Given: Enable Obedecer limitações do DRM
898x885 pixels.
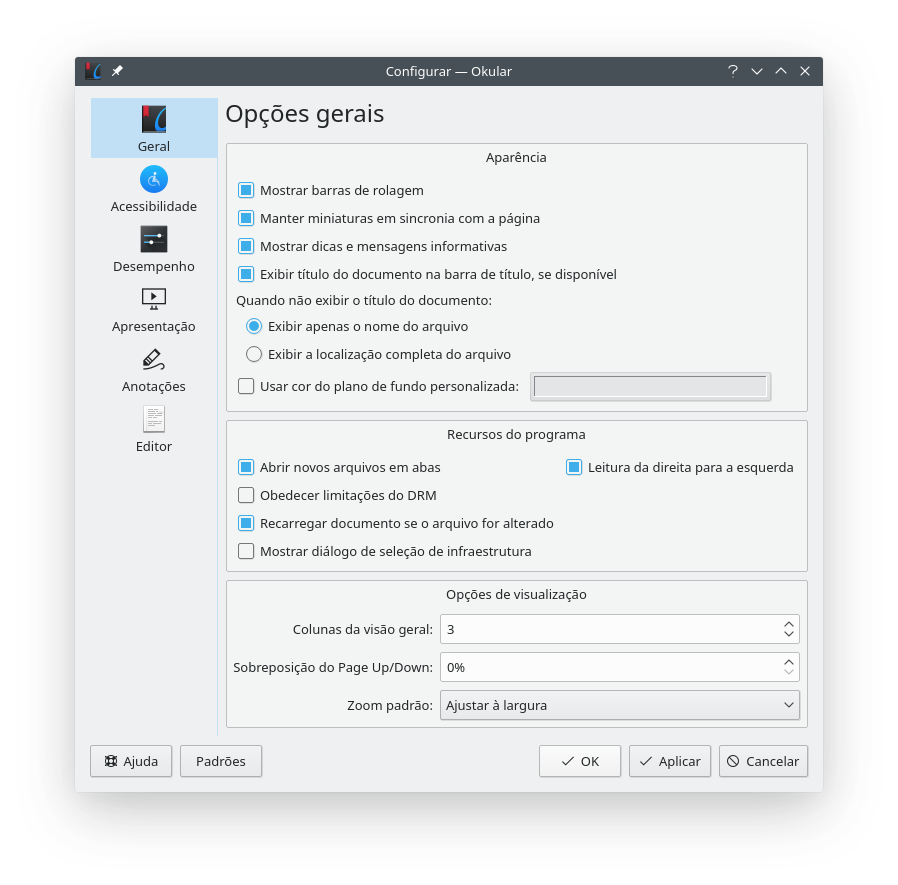Looking at the screenshot, I should [246, 495].
